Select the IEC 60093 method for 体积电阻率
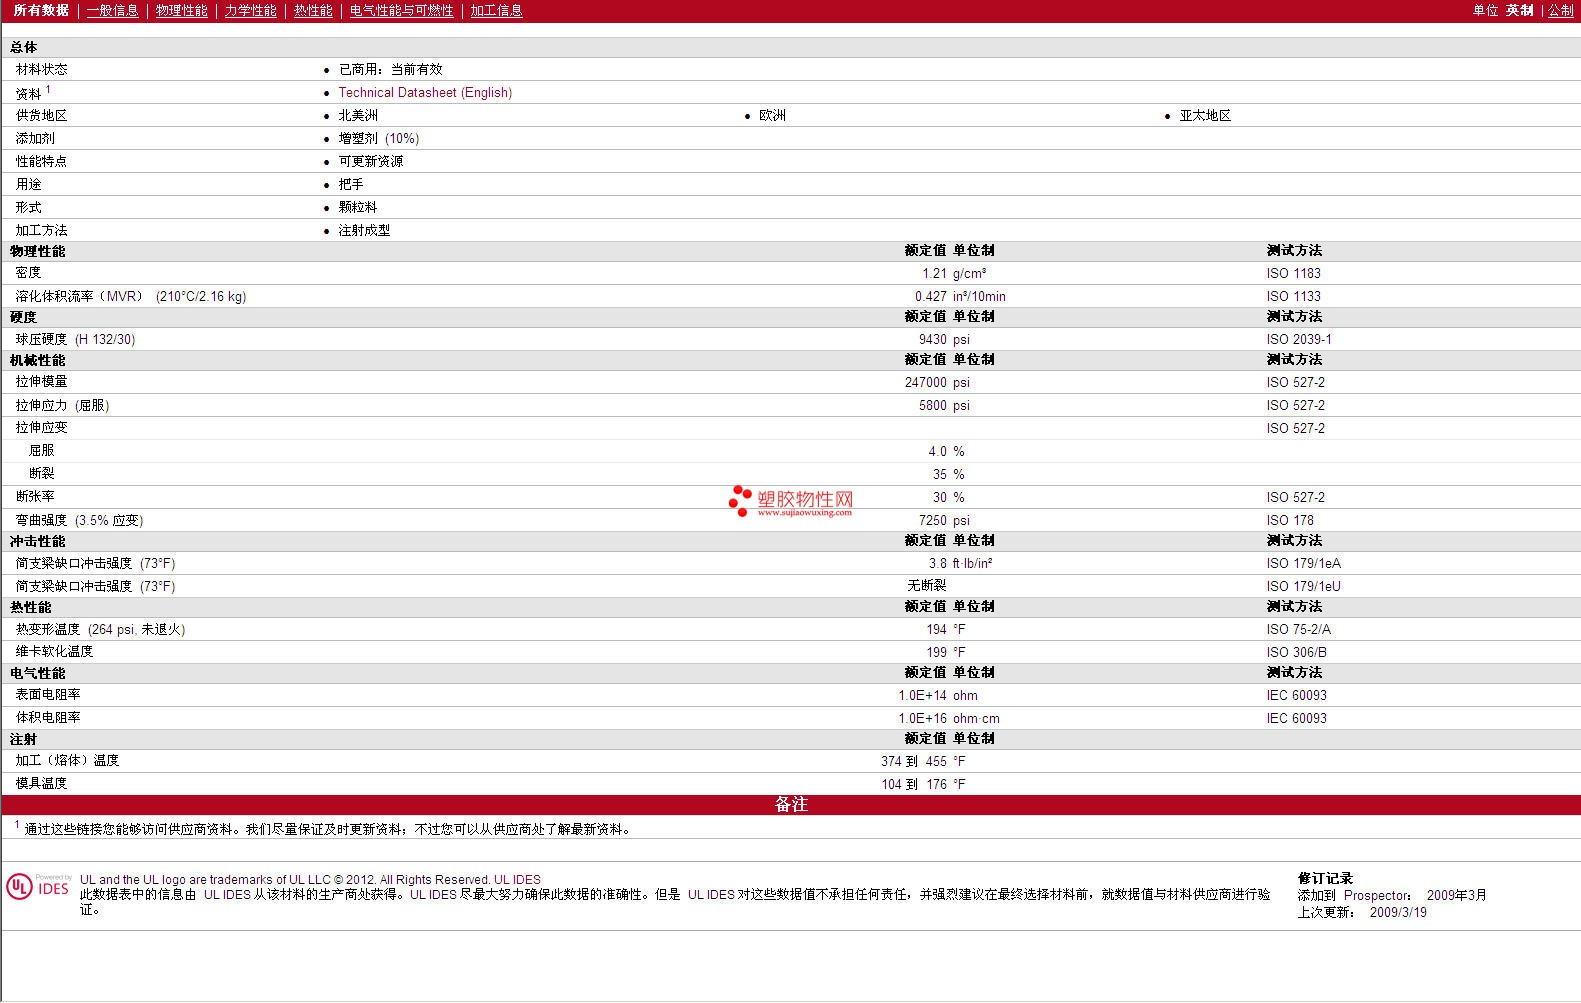Screen dimensions: 1581x1003 [x=1296, y=718]
